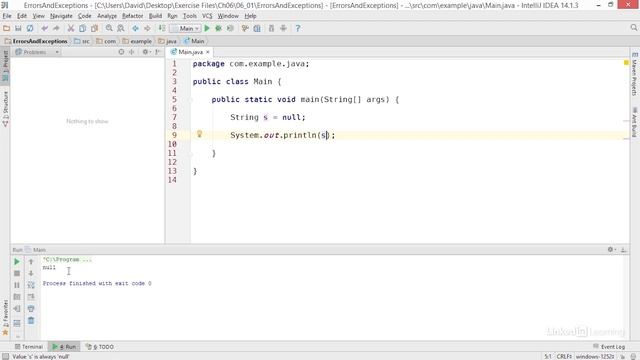This screenshot has height=360, width=640.
Task: Click the Save All toolbar icon
Action: pyautogui.click(x=18, y=28)
